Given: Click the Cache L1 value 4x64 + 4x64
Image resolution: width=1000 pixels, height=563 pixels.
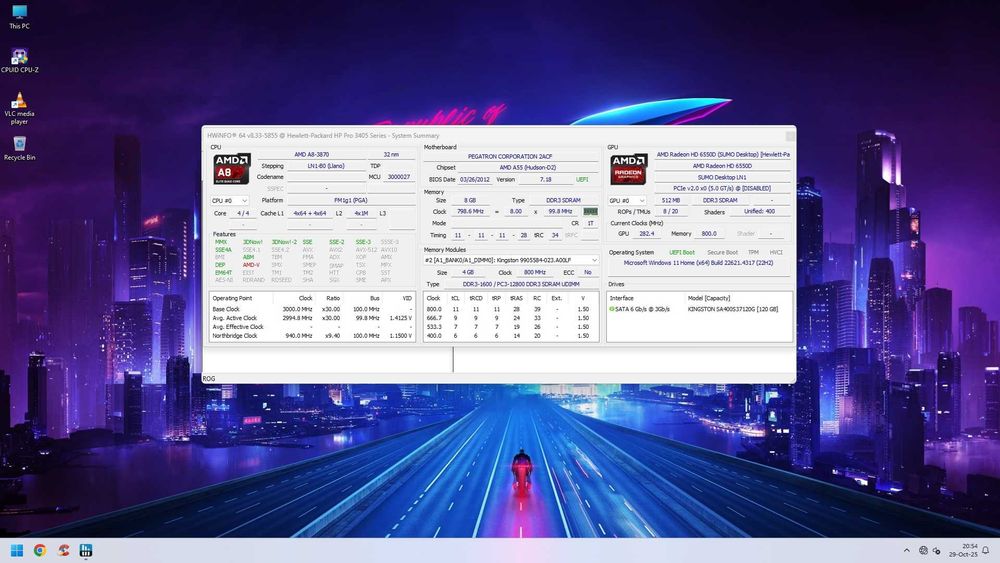Looking at the screenshot, I should (310, 214).
